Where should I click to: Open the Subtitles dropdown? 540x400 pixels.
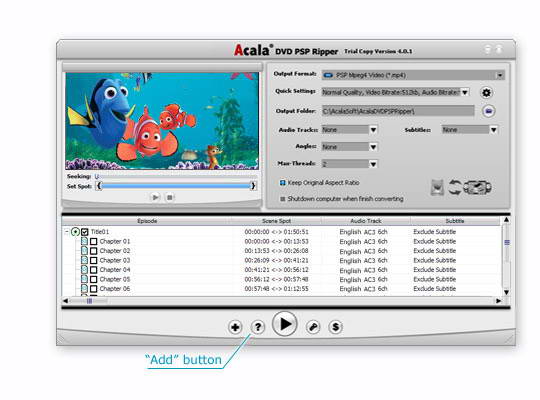click(494, 130)
